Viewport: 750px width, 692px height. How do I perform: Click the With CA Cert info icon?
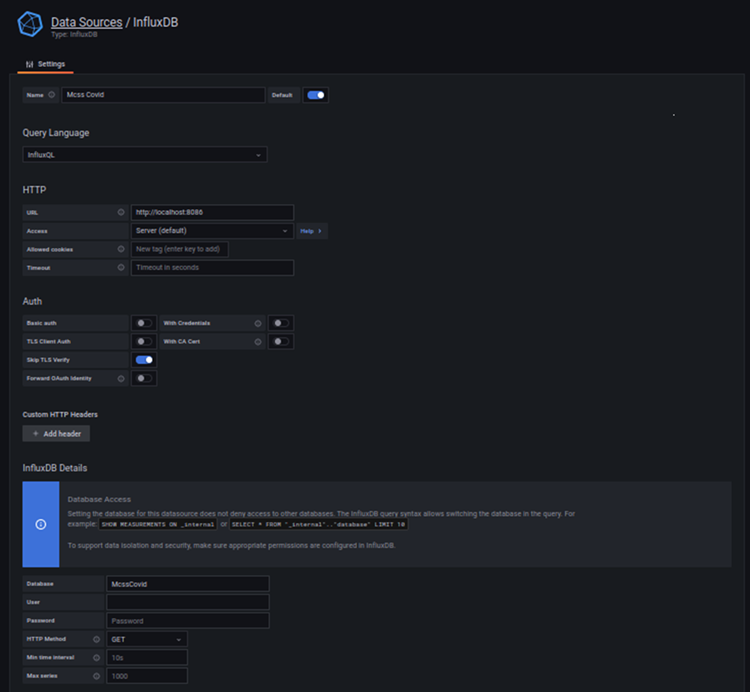pyautogui.click(x=258, y=341)
